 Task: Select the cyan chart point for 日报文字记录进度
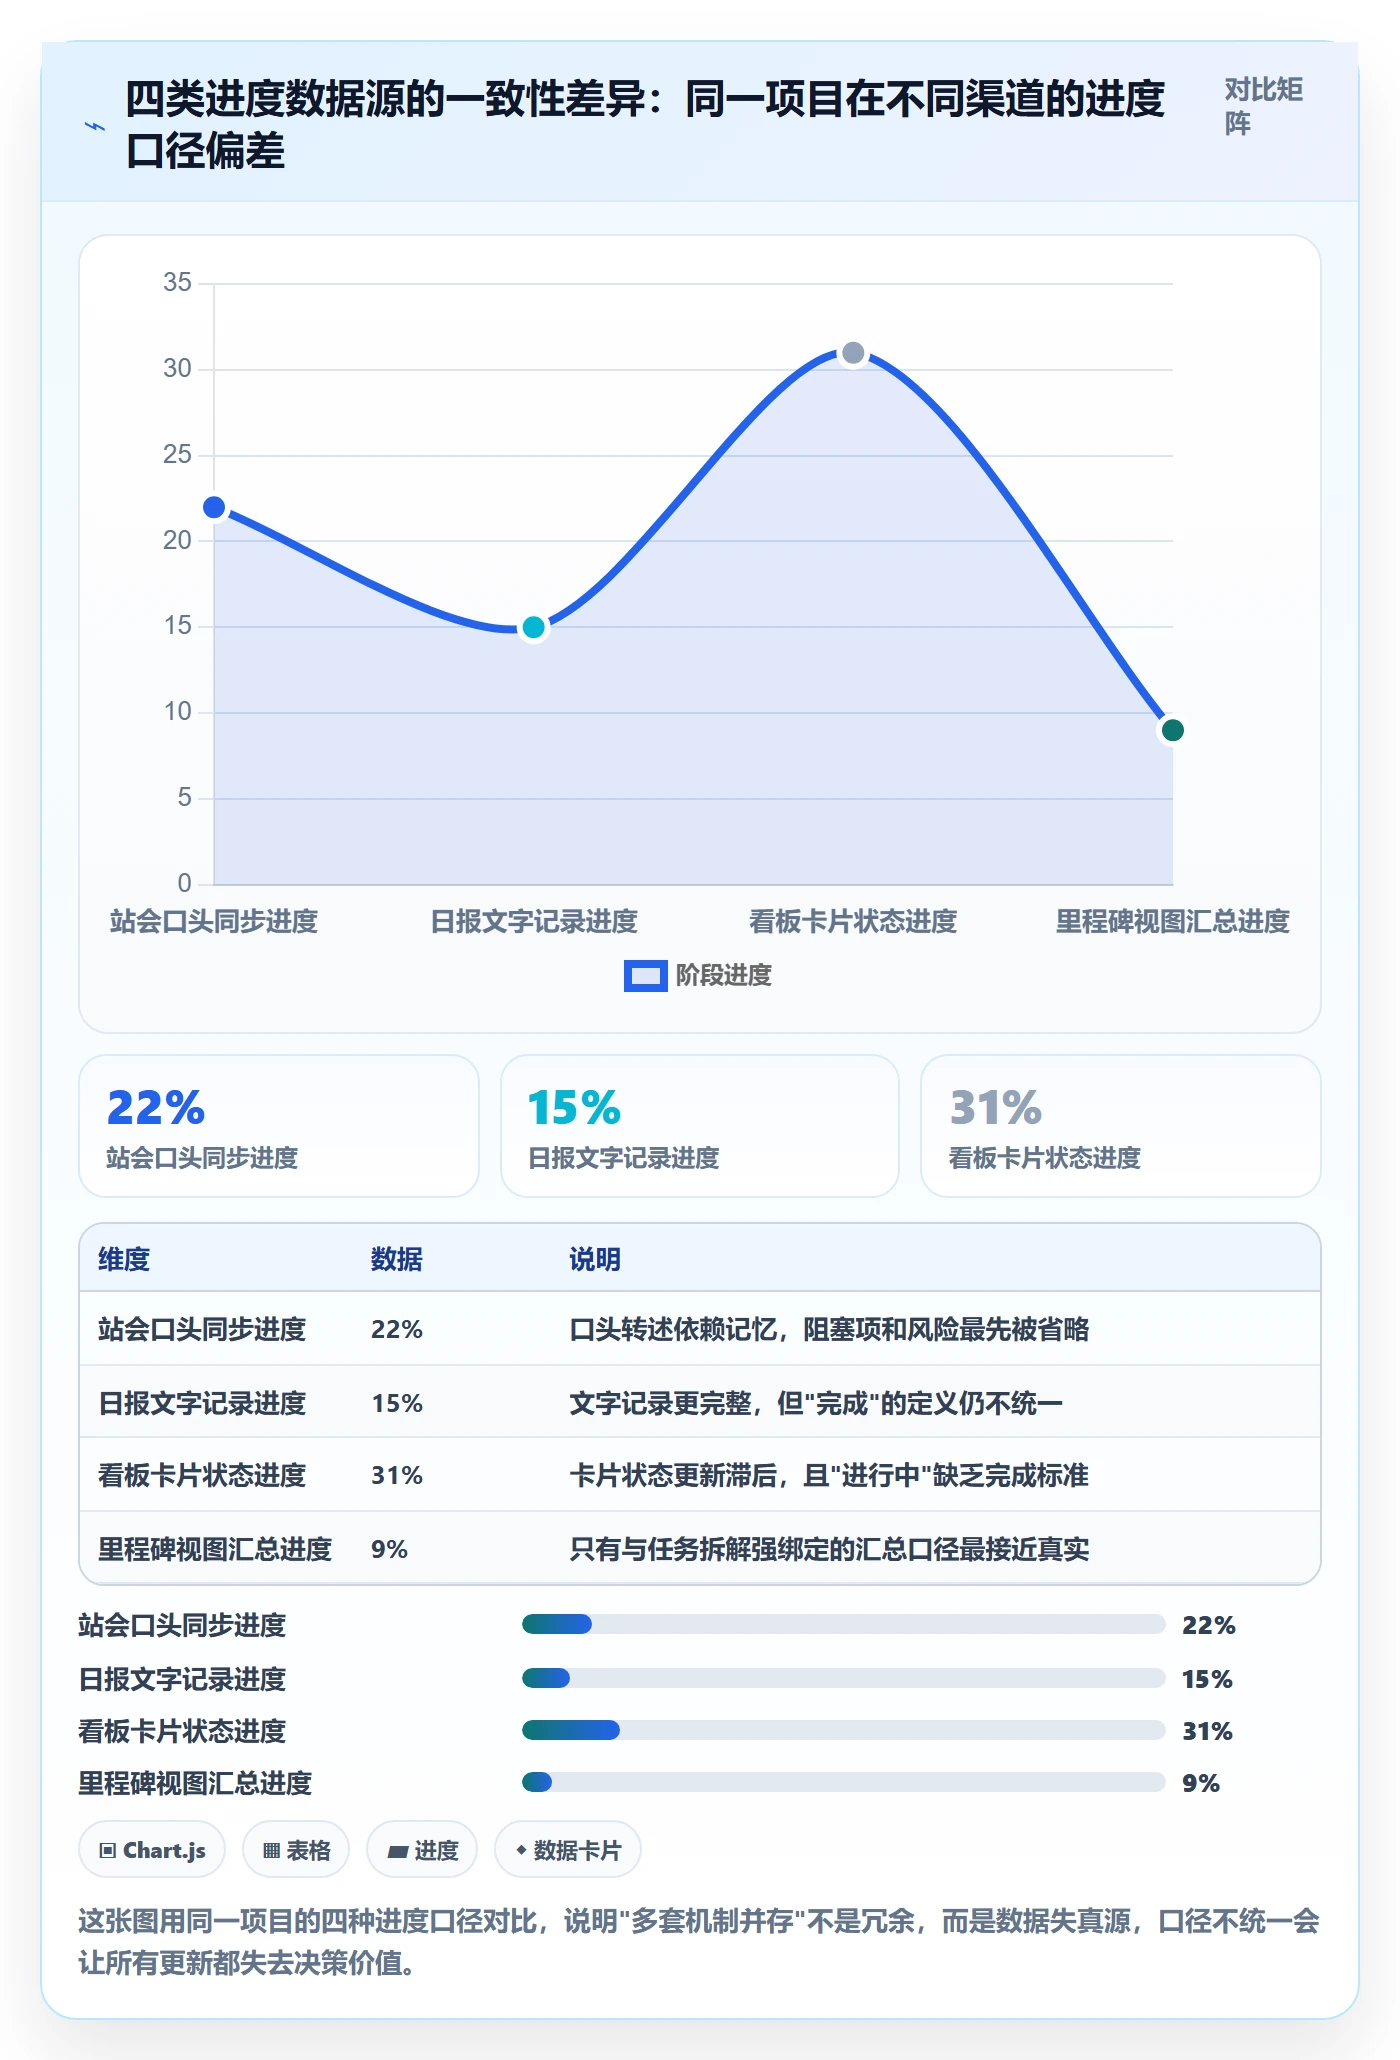point(534,628)
